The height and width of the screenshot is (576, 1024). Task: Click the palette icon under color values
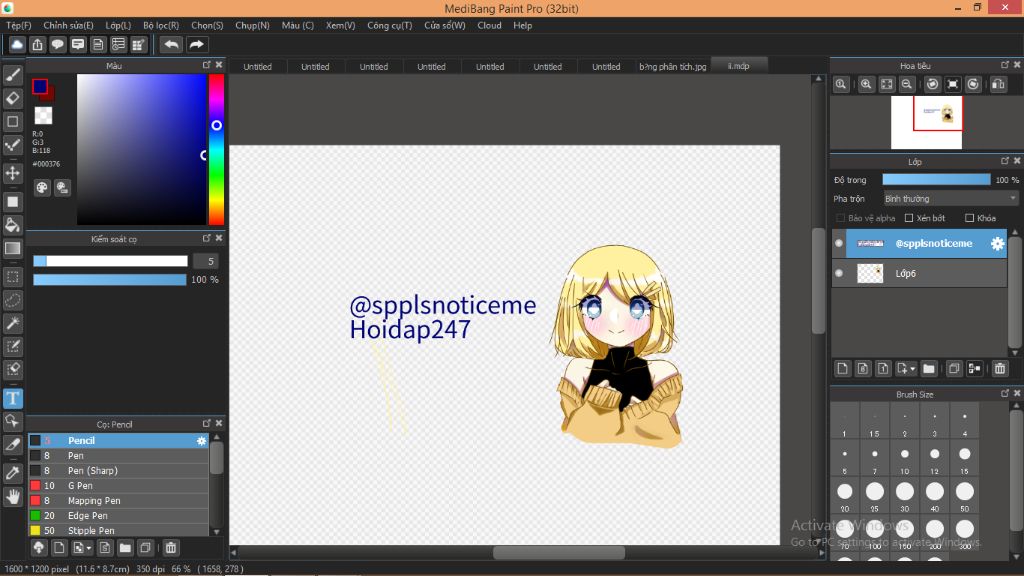pos(42,188)
